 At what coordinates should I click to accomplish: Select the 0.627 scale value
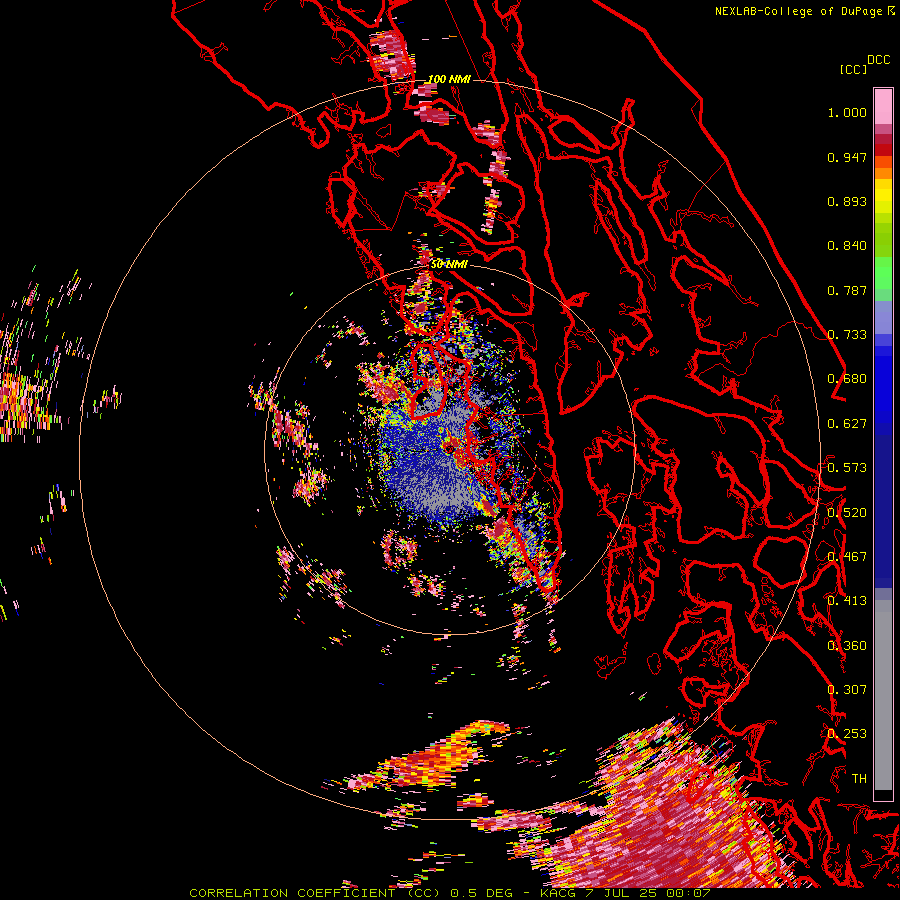847,424
